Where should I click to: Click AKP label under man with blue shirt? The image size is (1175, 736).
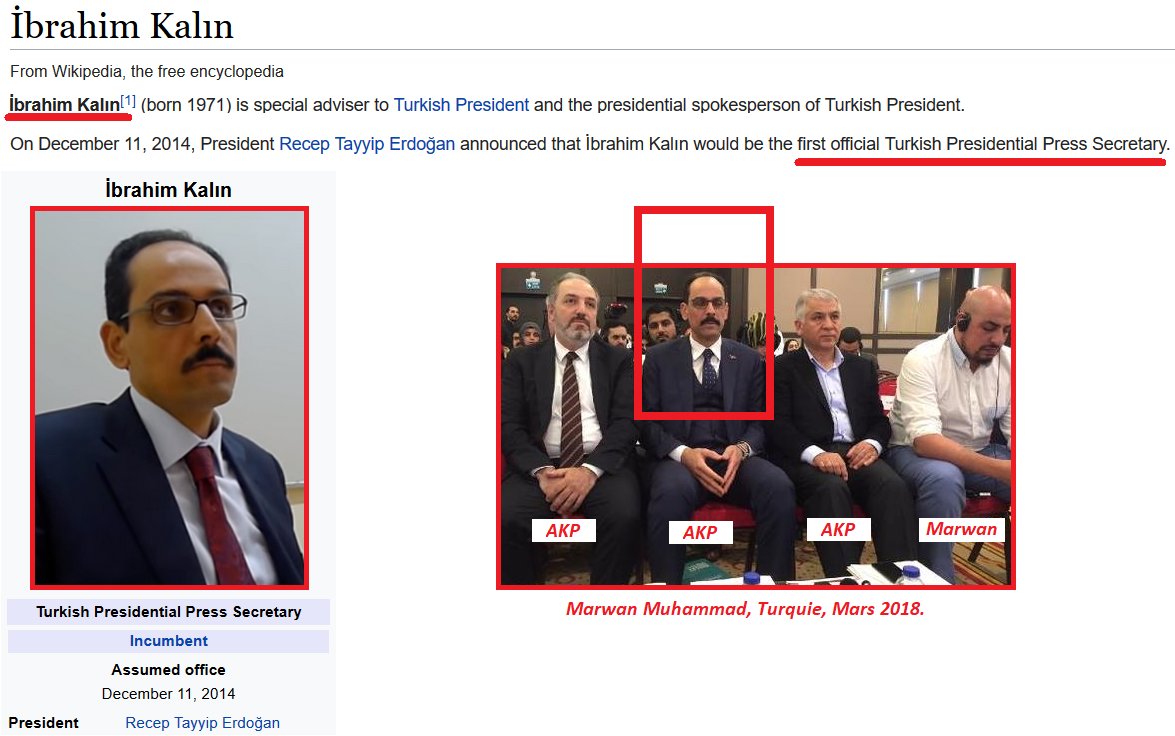(x=838, y=530)
